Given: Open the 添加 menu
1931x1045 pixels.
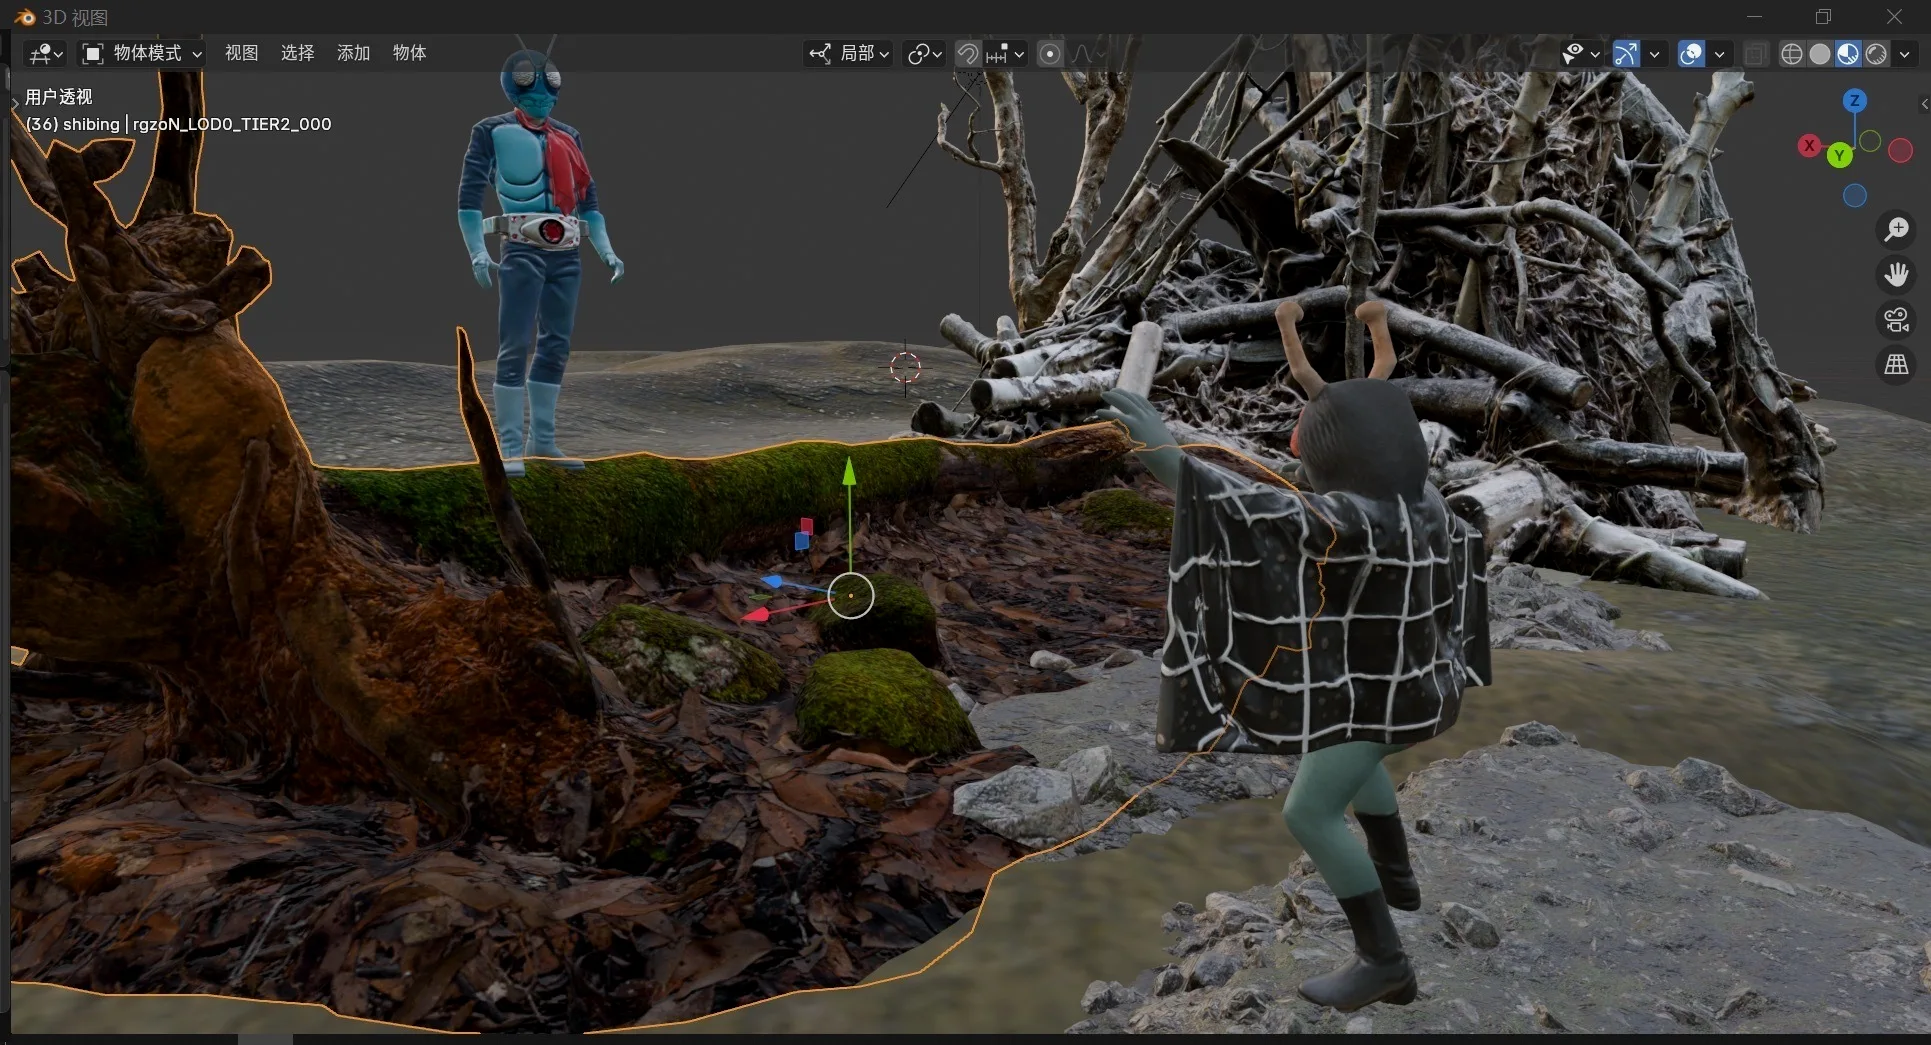Looking at the screenshot, I should pos(353,54).
